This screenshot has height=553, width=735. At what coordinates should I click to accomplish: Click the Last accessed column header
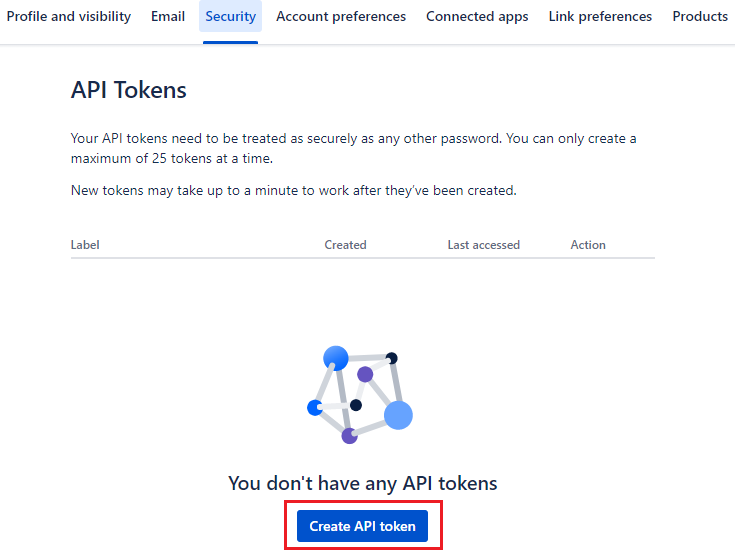click(483, 245)
